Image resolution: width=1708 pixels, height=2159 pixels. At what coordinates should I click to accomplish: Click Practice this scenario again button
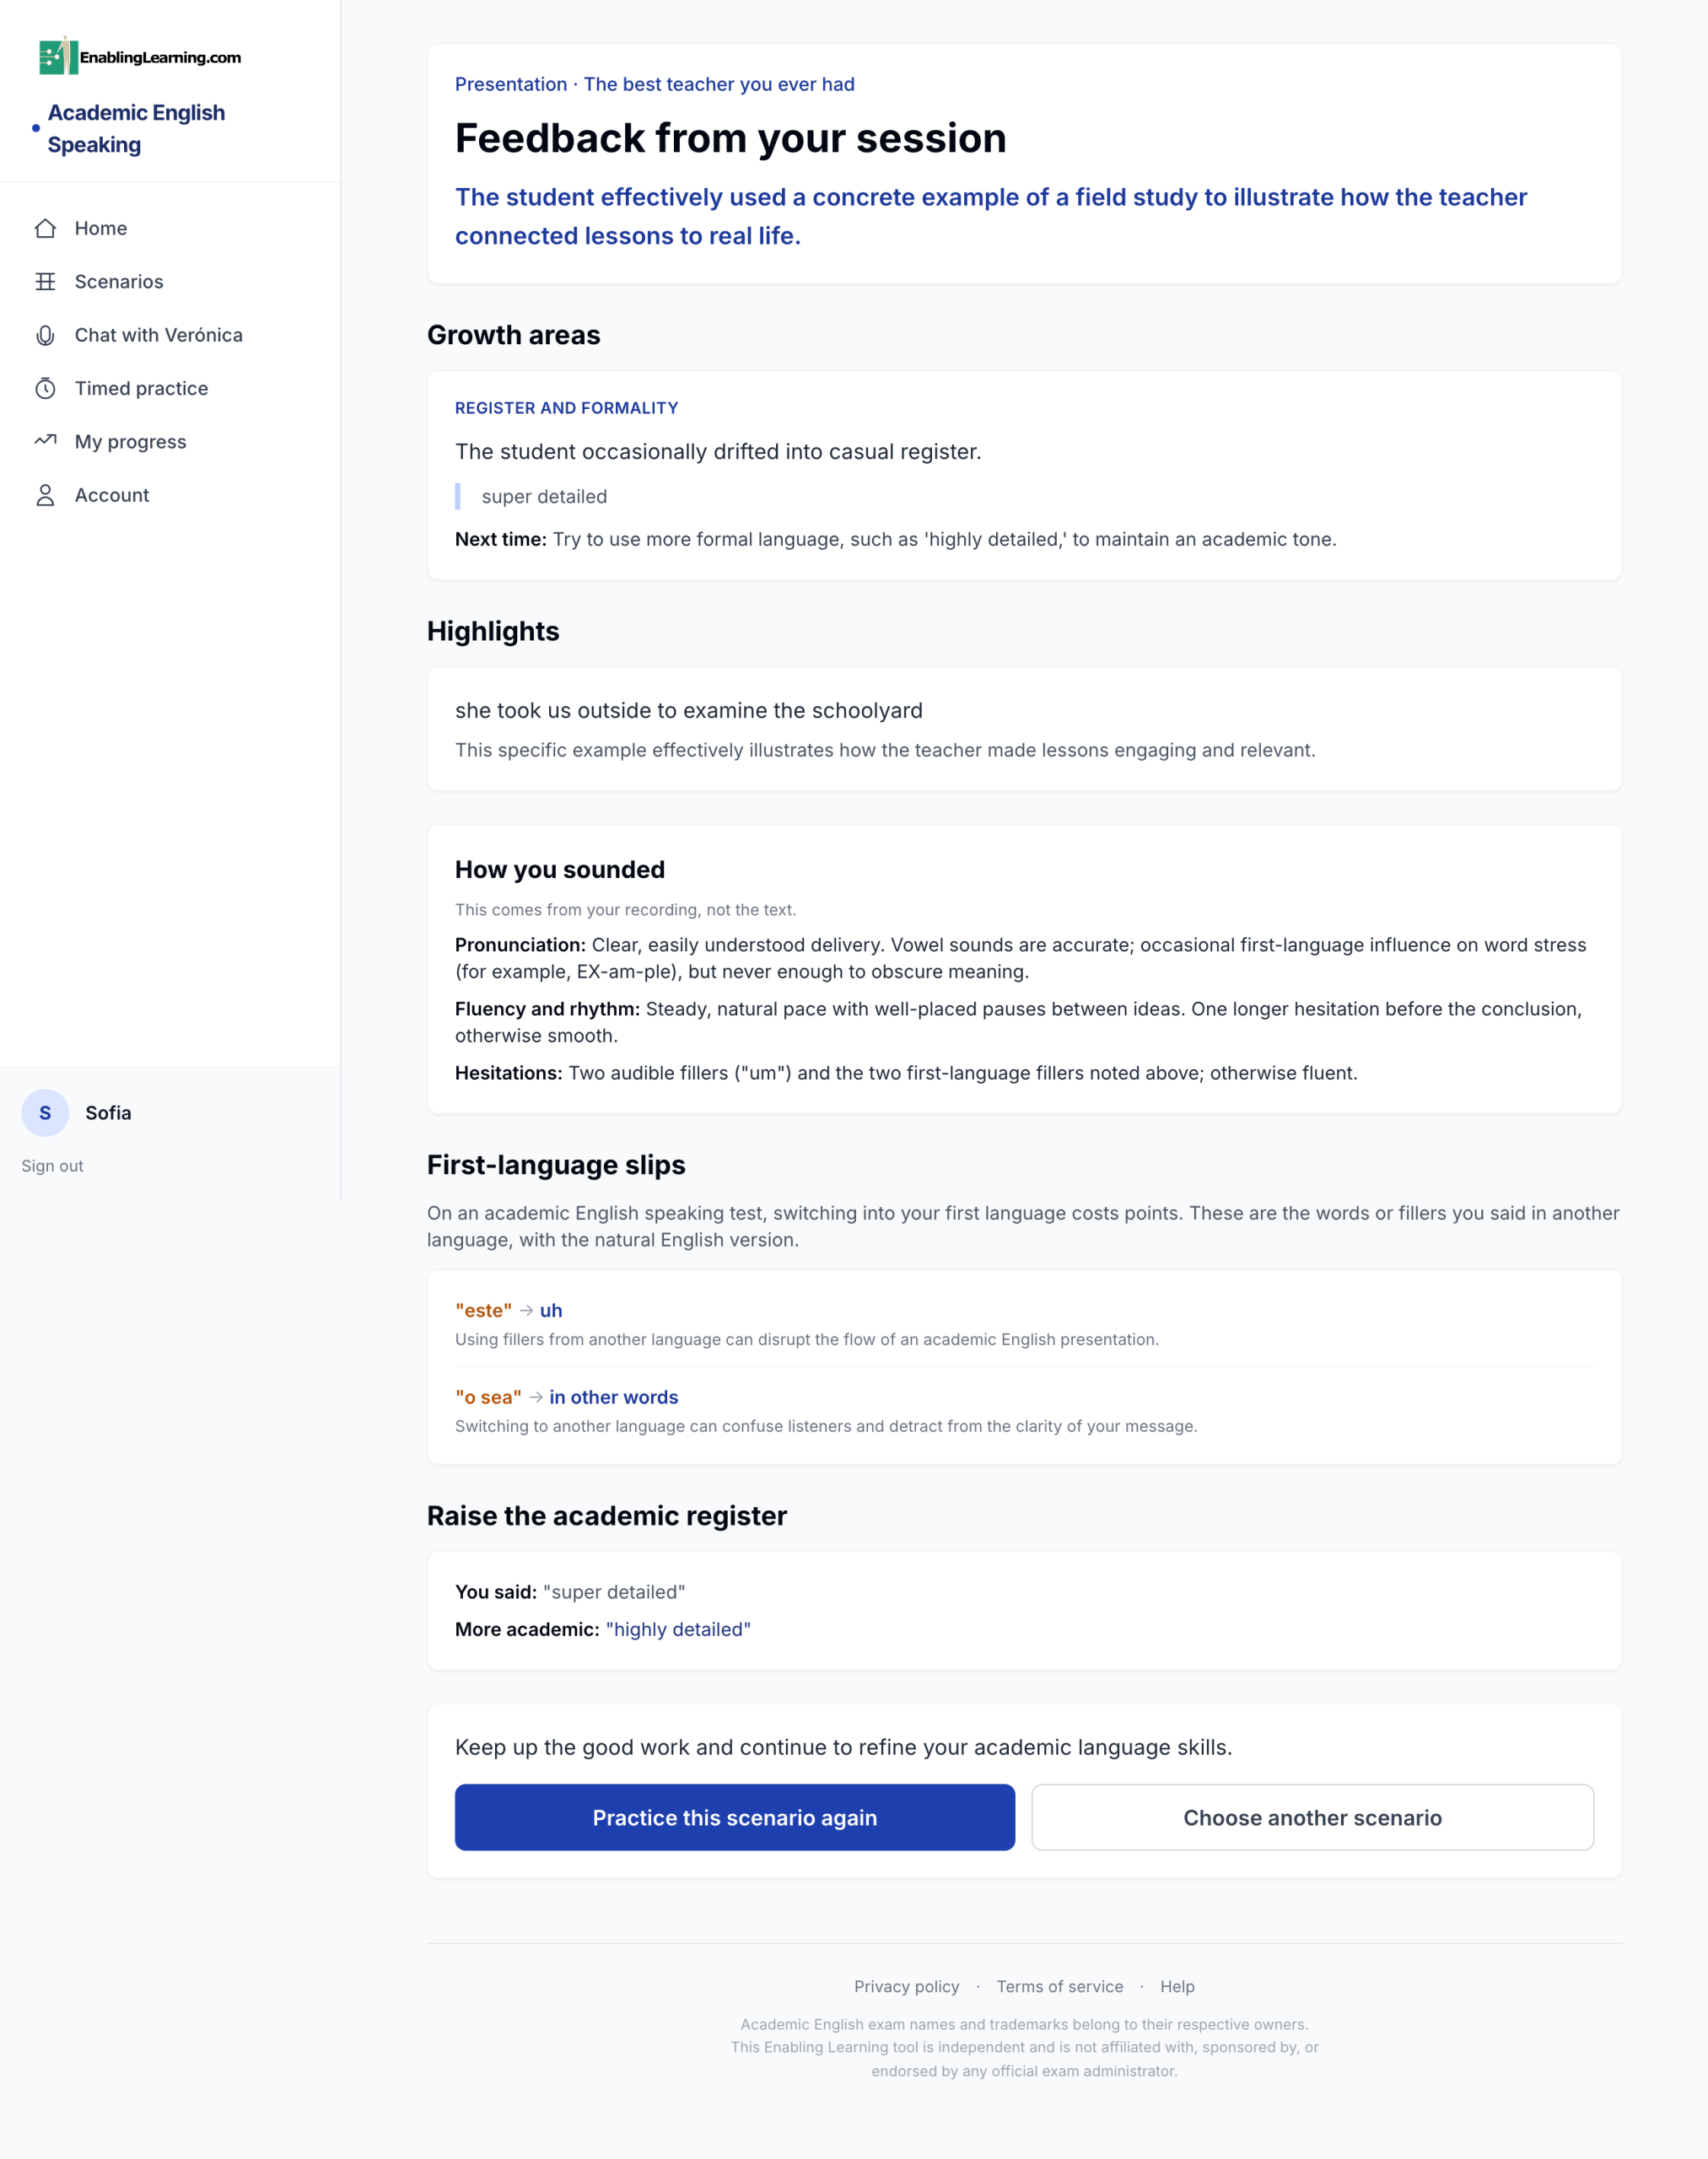735,1818
